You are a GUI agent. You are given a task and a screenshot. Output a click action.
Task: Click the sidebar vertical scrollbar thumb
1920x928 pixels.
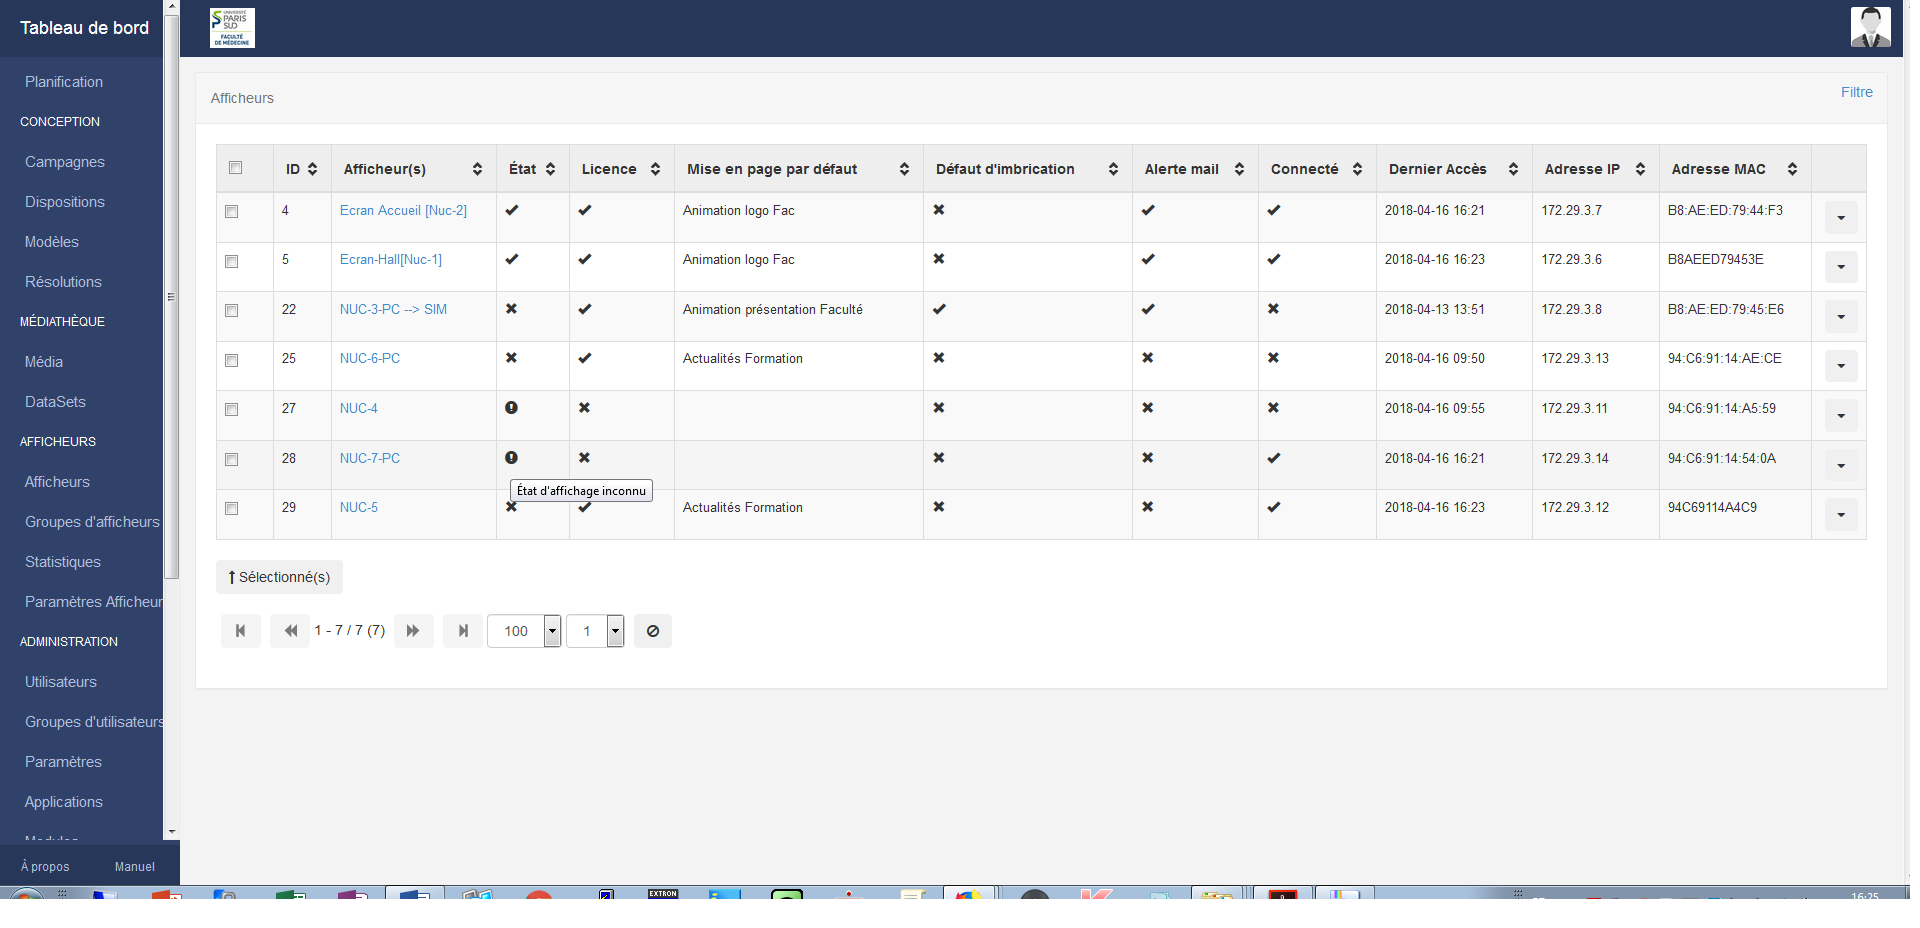pos(171,296)
